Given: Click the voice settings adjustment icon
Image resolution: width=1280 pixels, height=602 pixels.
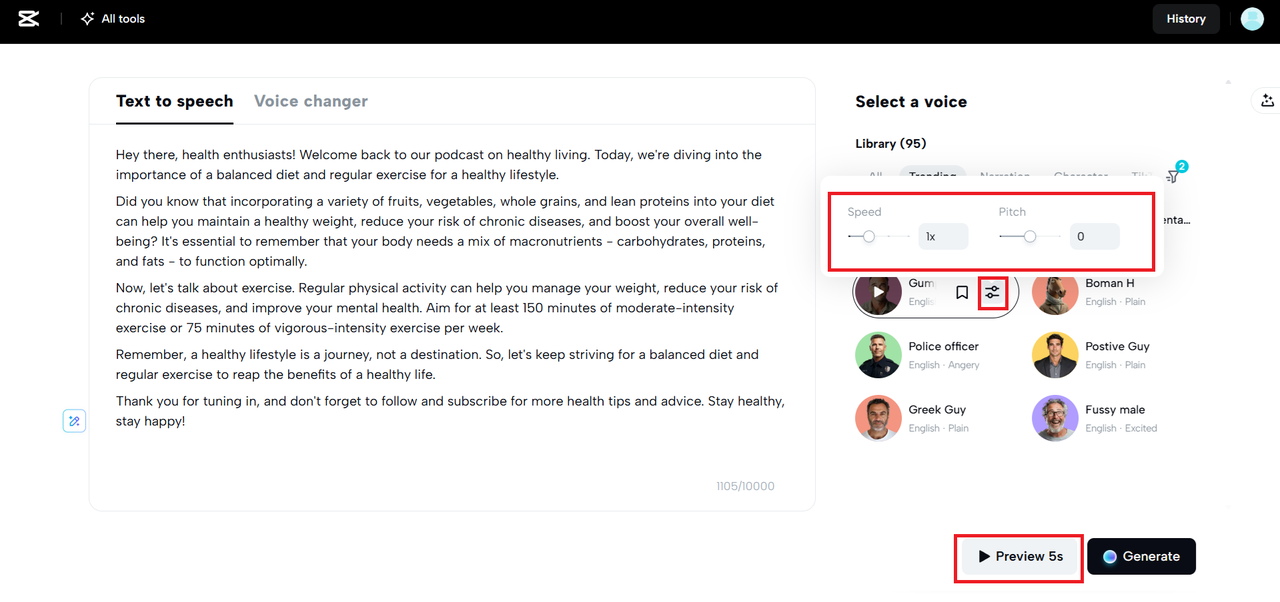Looking at the screenshot, I should pos(992,293).
